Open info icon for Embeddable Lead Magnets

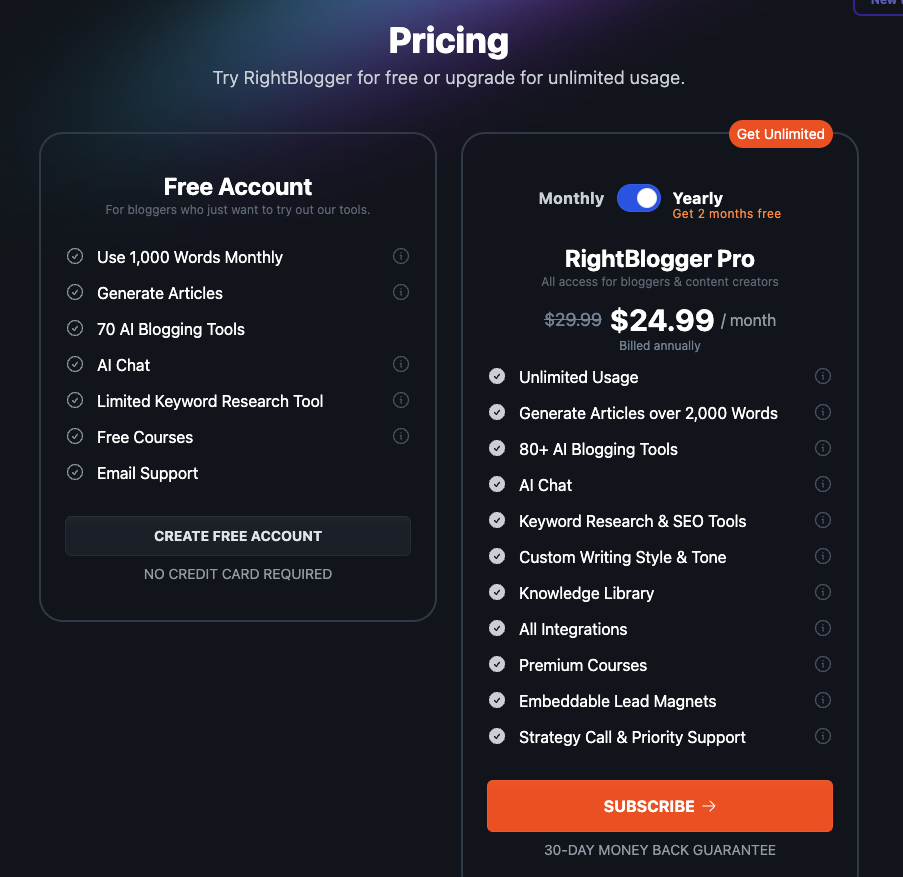coord(823,700)
